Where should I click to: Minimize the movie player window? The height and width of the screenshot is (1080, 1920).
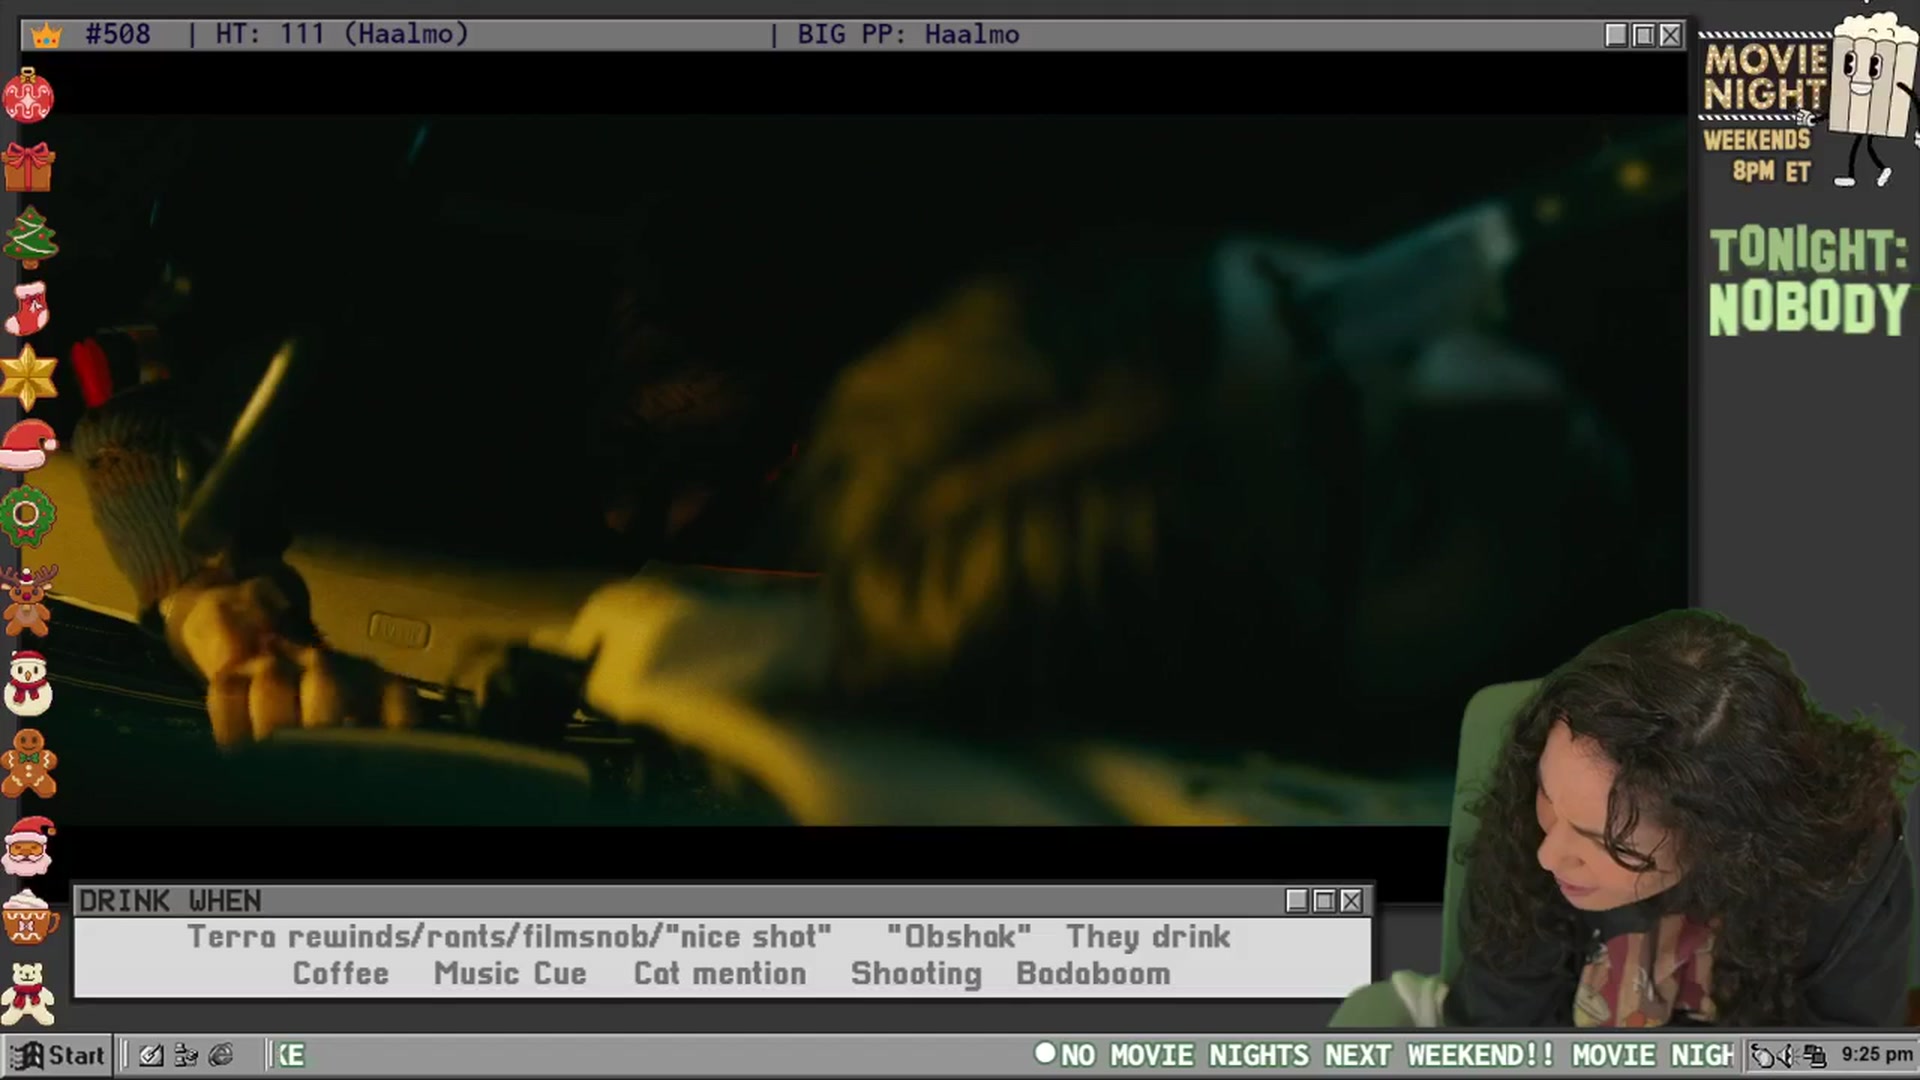coord(1616,35)
